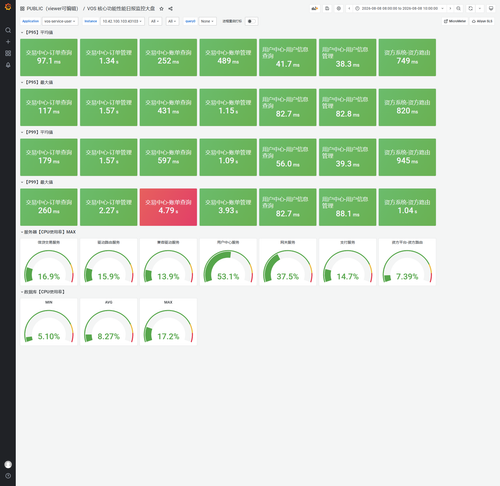
Task: Shift time range backward arrow
Action: pyautogui.click(x=349, y=8)
